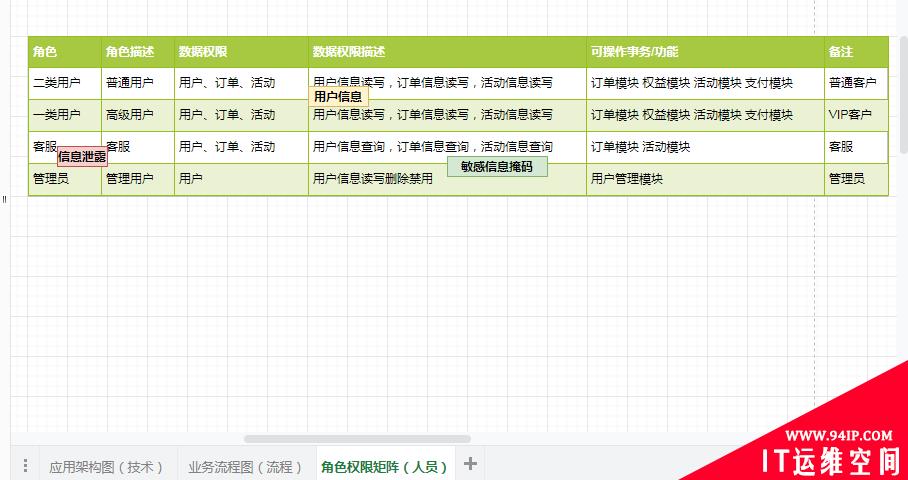Select the 二类用户 cell
The width and height of the screenshot is (908, 480).
[x=65, y=83]
